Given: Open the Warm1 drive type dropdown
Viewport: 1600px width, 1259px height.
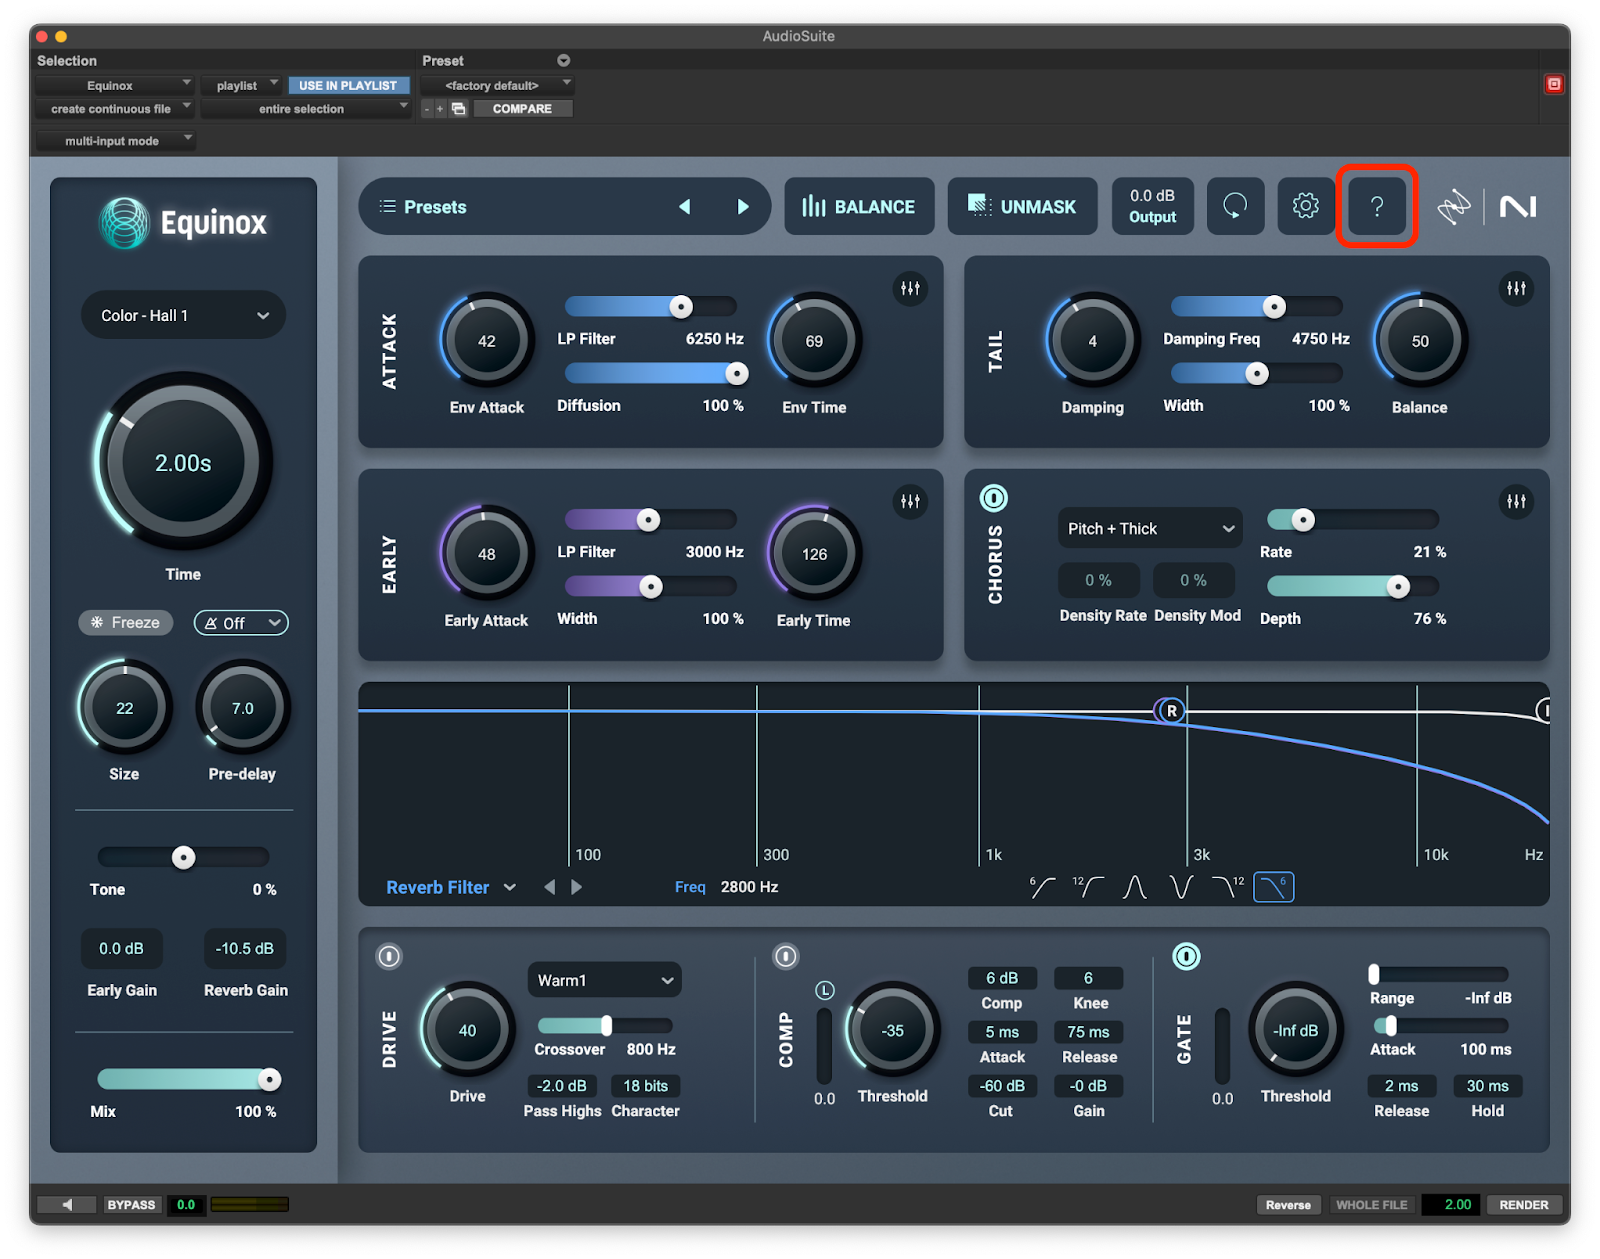Looking at the screenshot, I should point(604,981).
